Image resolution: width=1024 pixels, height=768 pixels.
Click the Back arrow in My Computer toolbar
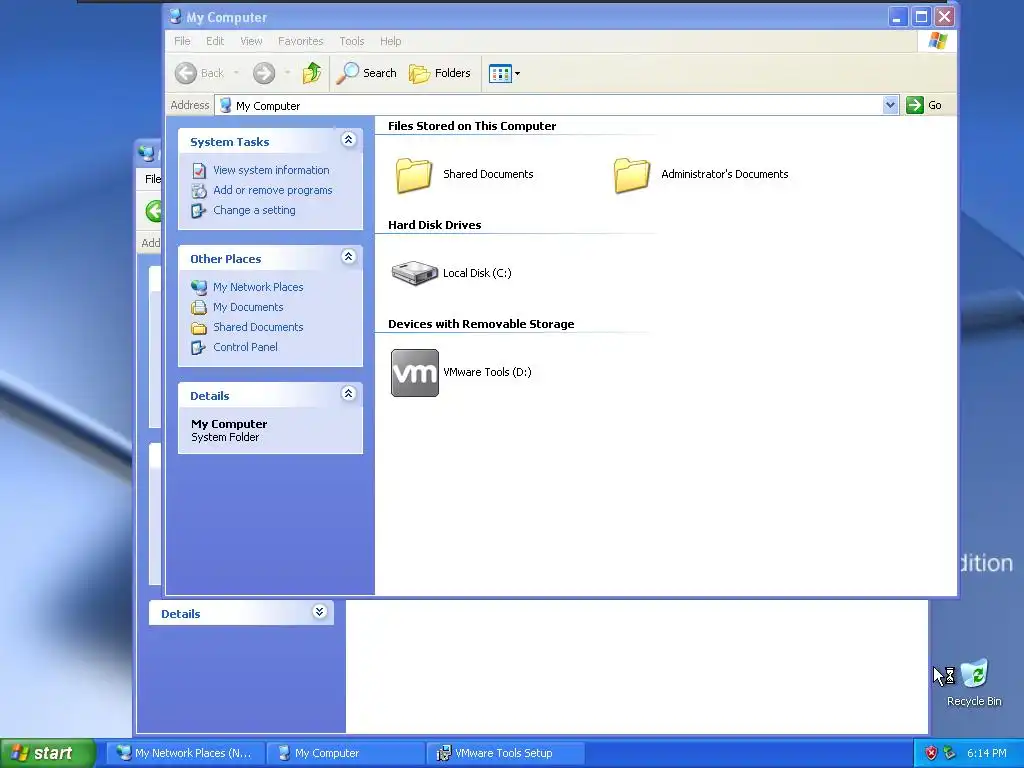point(186,73)
